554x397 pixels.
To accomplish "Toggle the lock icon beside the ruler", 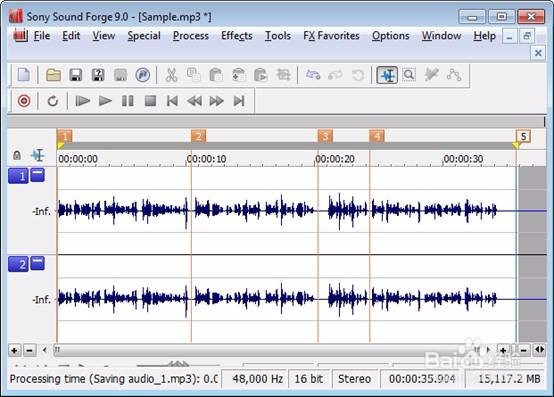I will coord(17,155).
